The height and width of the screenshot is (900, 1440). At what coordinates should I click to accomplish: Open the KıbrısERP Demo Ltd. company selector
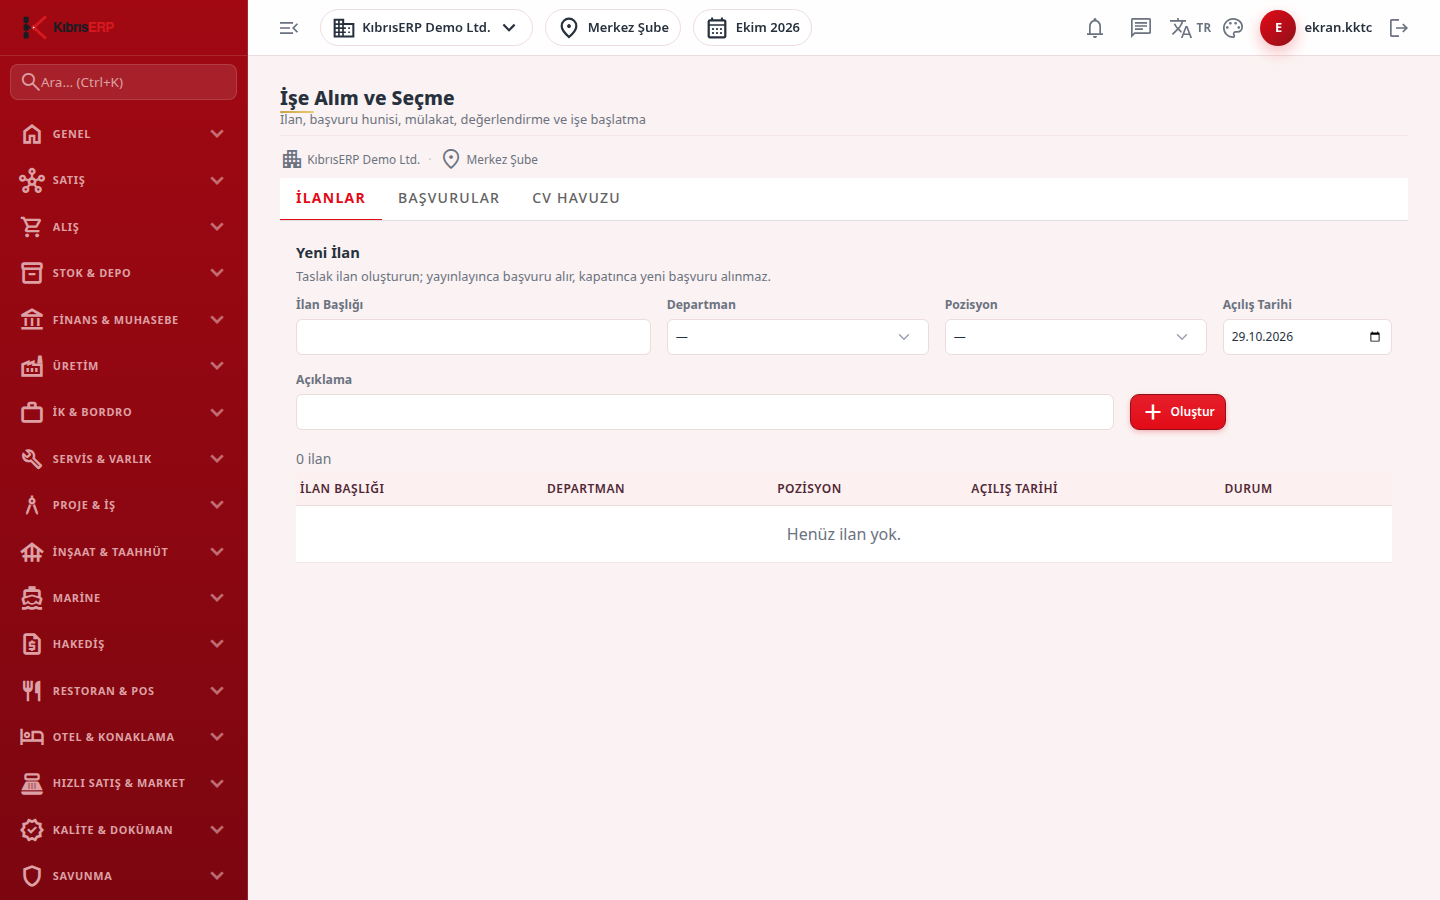(x=426, y=28)
